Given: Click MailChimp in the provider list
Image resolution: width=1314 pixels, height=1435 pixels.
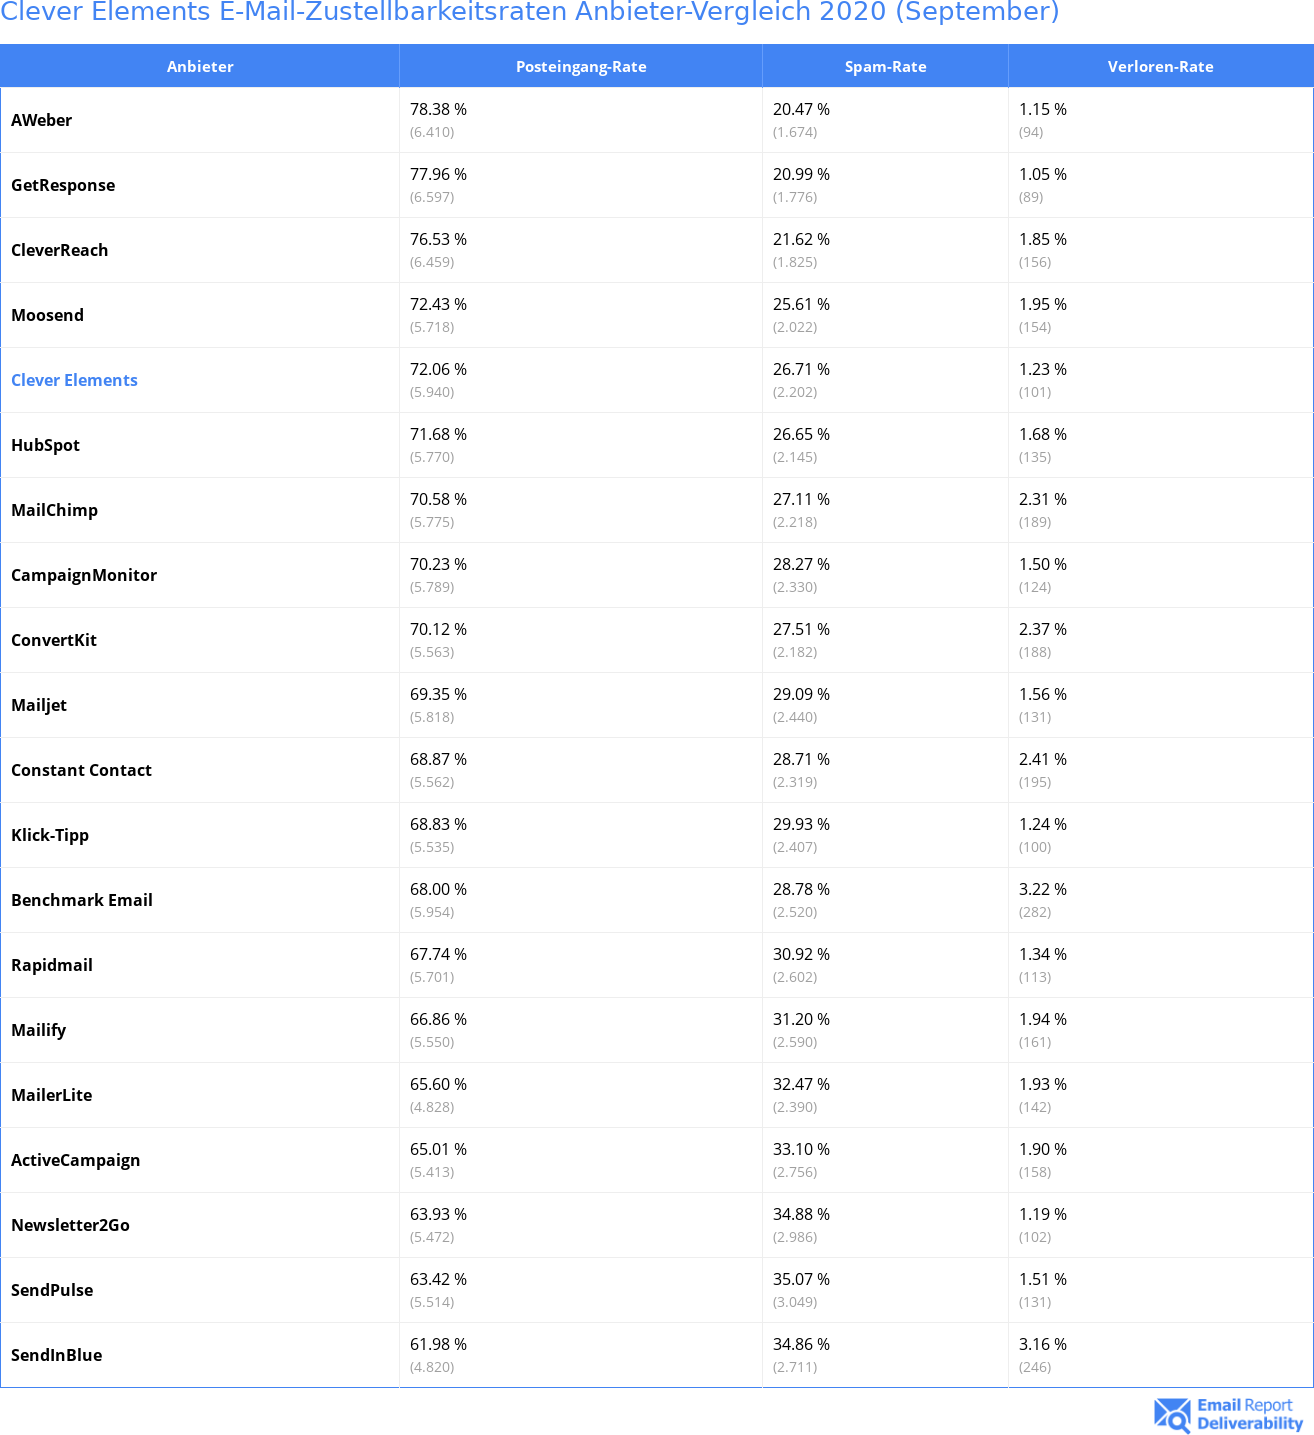Looking at the screenshot, I should [54, 510].
